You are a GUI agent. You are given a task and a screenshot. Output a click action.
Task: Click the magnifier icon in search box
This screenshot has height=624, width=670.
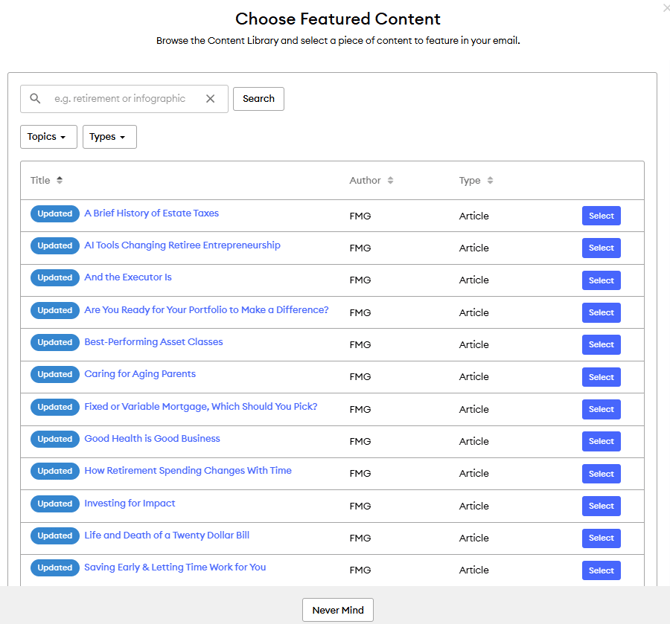point(35,99)
